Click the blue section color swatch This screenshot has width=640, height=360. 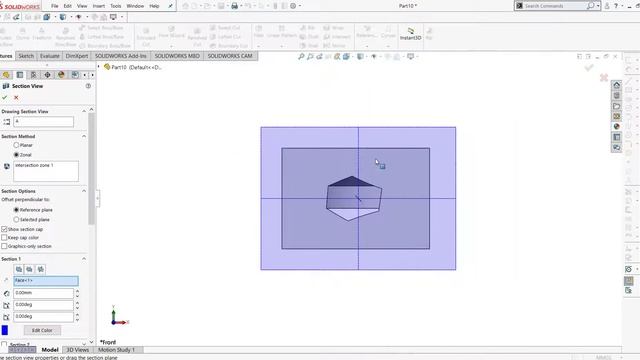tap(5, 330)
